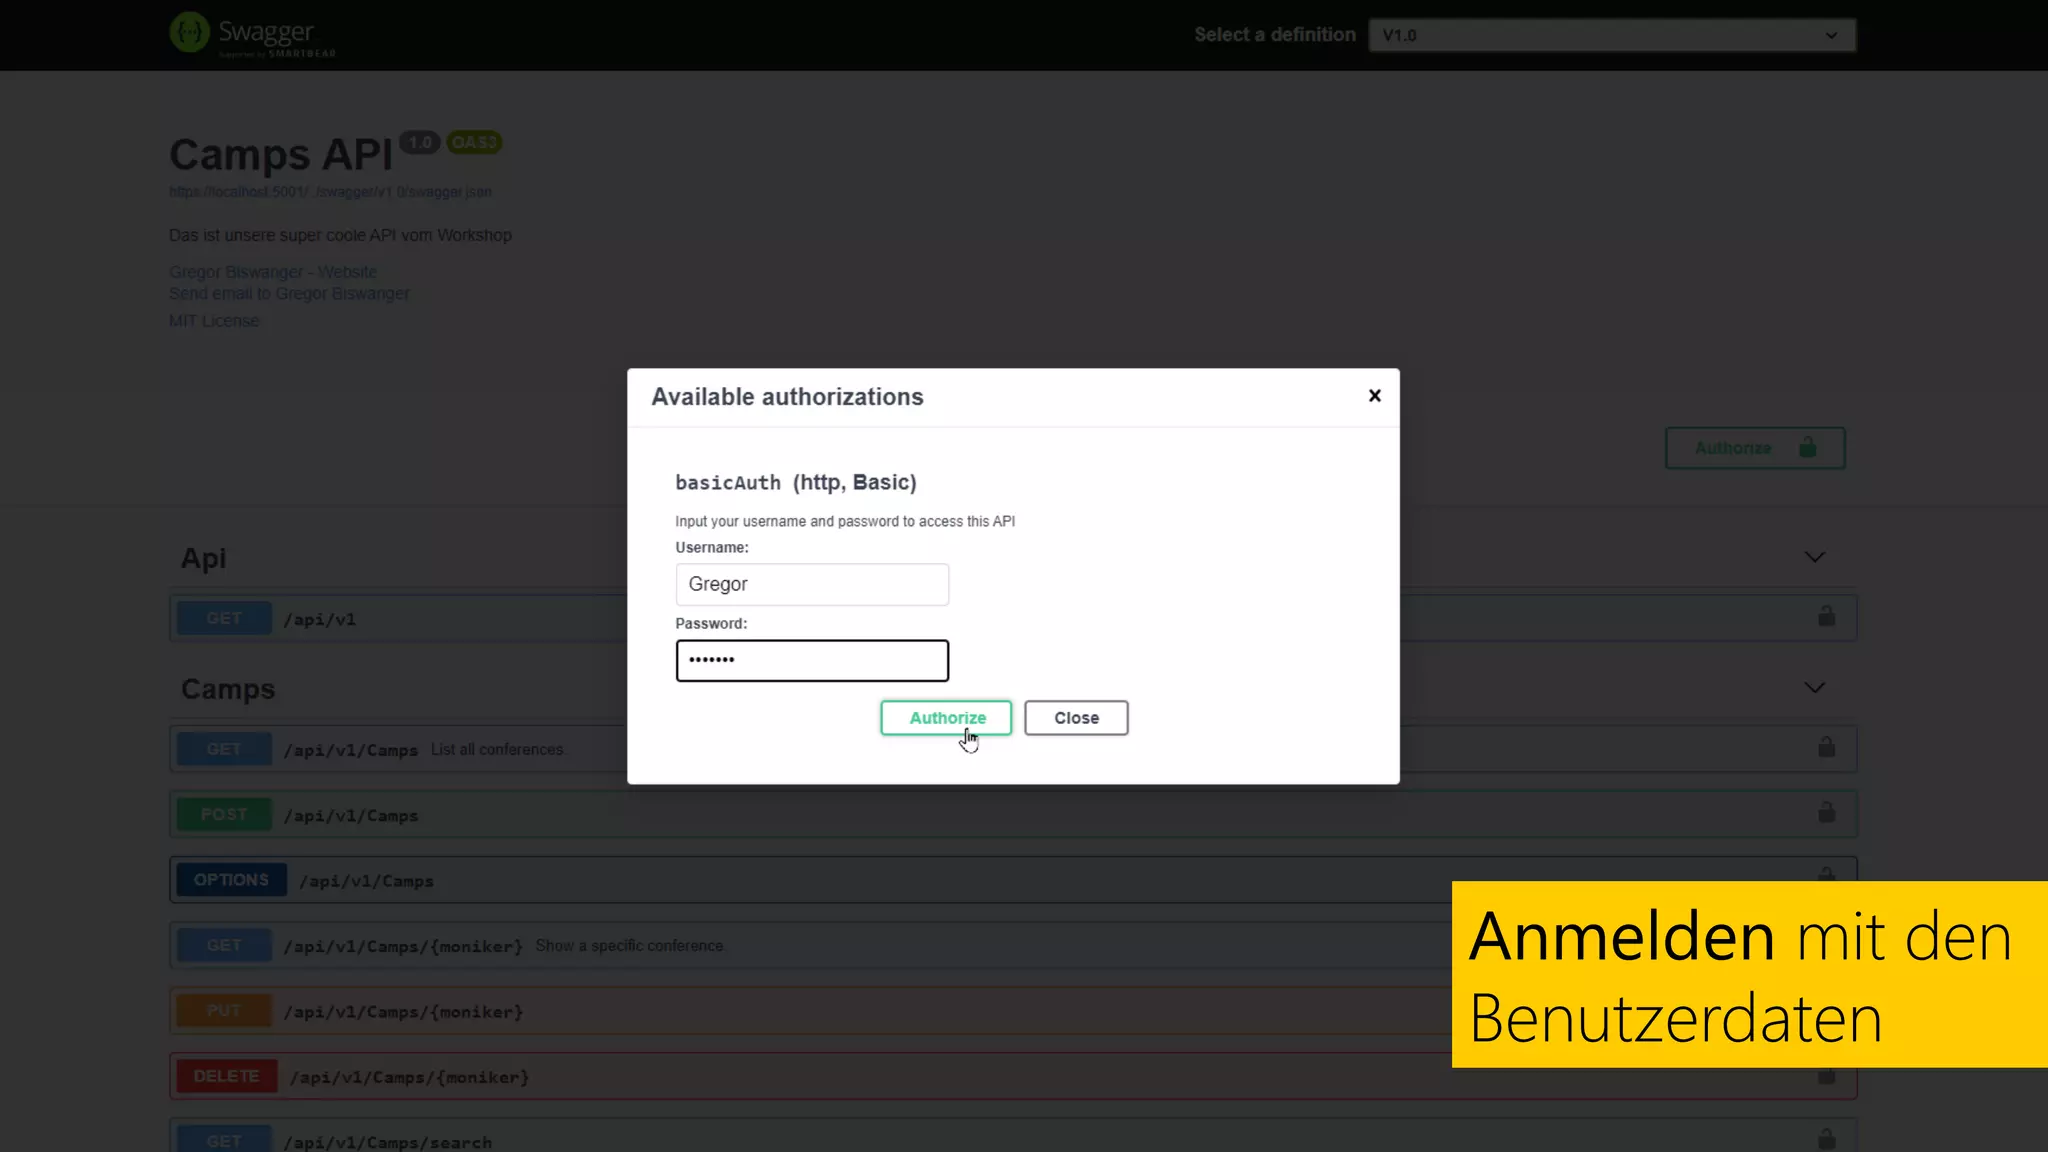
Task: Click the 1.0 version badge
Action: 420,142
